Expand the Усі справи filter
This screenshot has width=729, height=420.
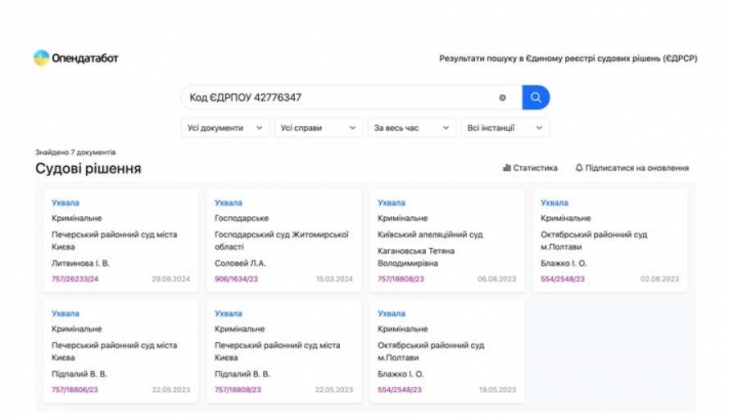point(318,128)
